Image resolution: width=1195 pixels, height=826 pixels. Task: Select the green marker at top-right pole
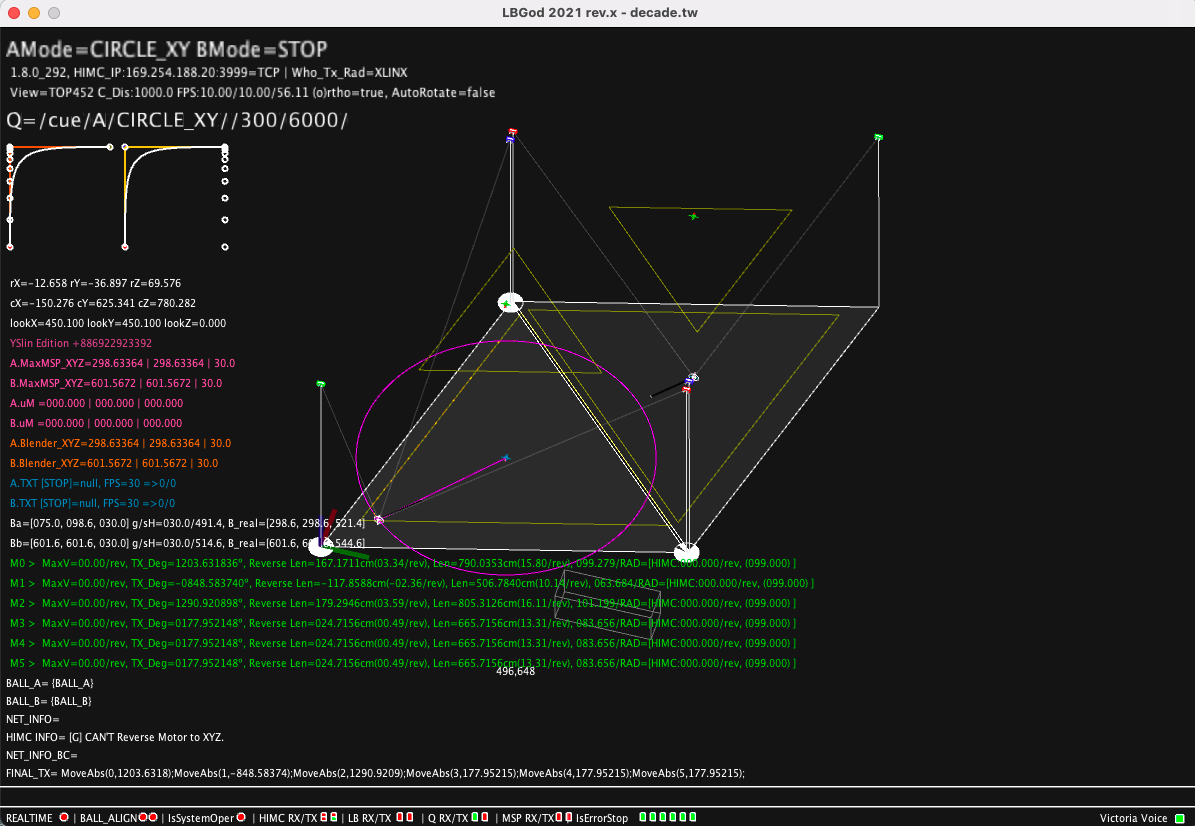click(878, 137)
